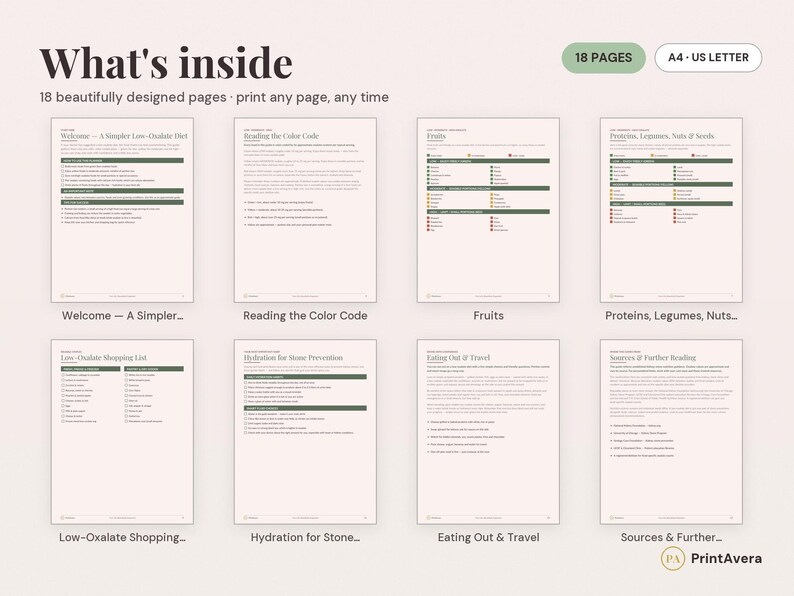The height and width of the screenshot is (596, 794).
Task: Open the Eating Out & Travel page thumbnail
Action: tap(488, 432)
